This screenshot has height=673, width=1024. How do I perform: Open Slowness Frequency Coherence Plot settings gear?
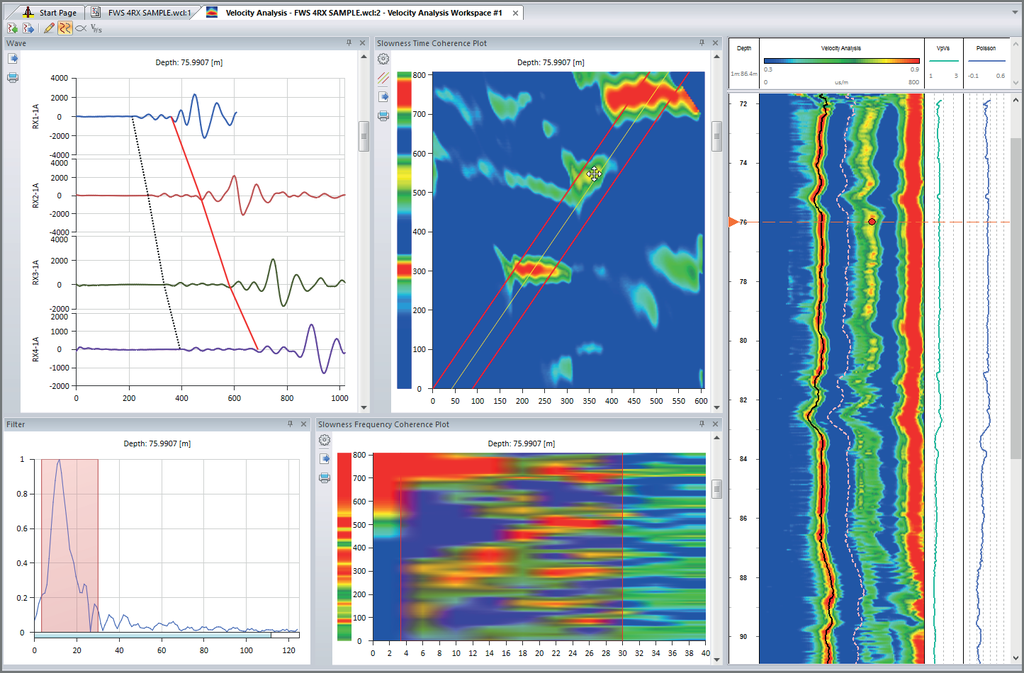[325, 440]
